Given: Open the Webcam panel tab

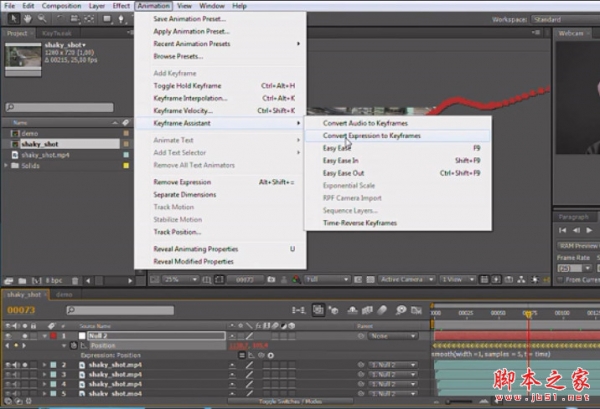Looking at the screenshot, I should point(571,33).
